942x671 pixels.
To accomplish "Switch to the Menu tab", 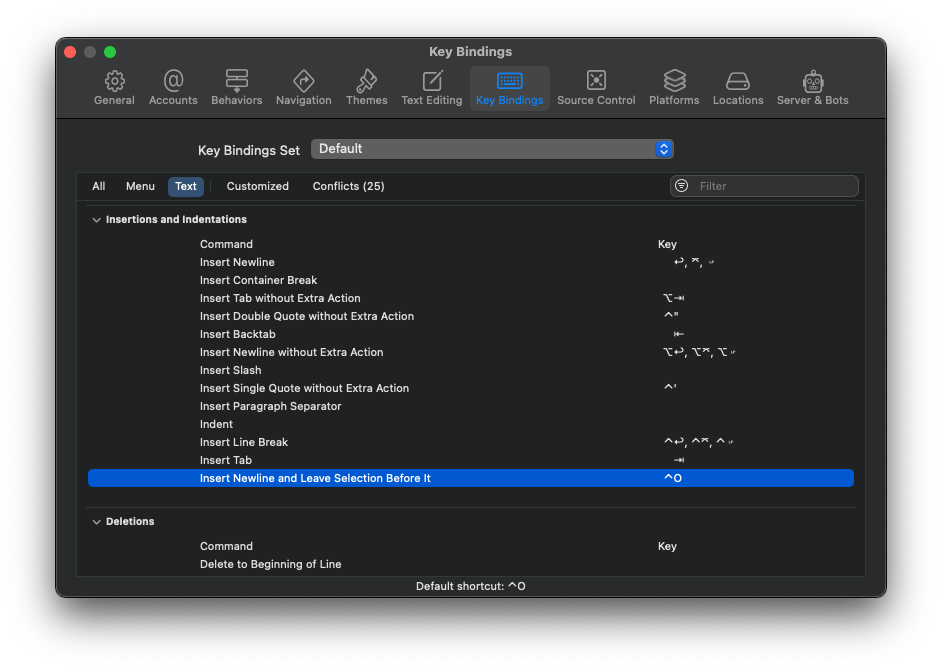I will 140,186.
